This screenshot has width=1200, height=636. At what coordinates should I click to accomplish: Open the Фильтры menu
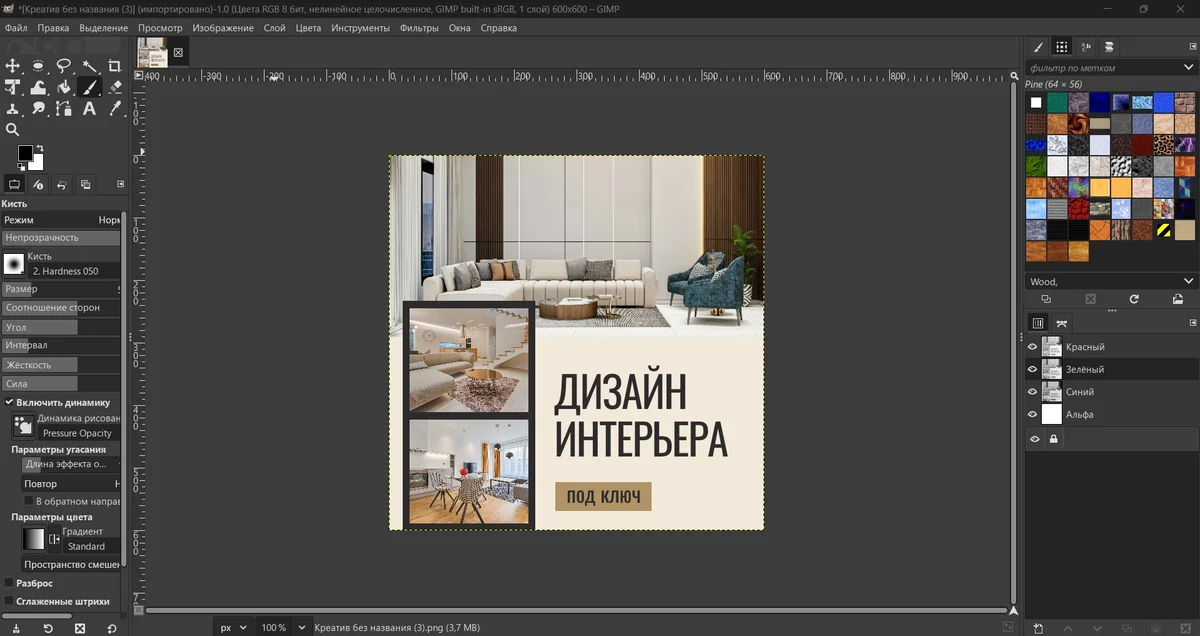click(419, 28)
